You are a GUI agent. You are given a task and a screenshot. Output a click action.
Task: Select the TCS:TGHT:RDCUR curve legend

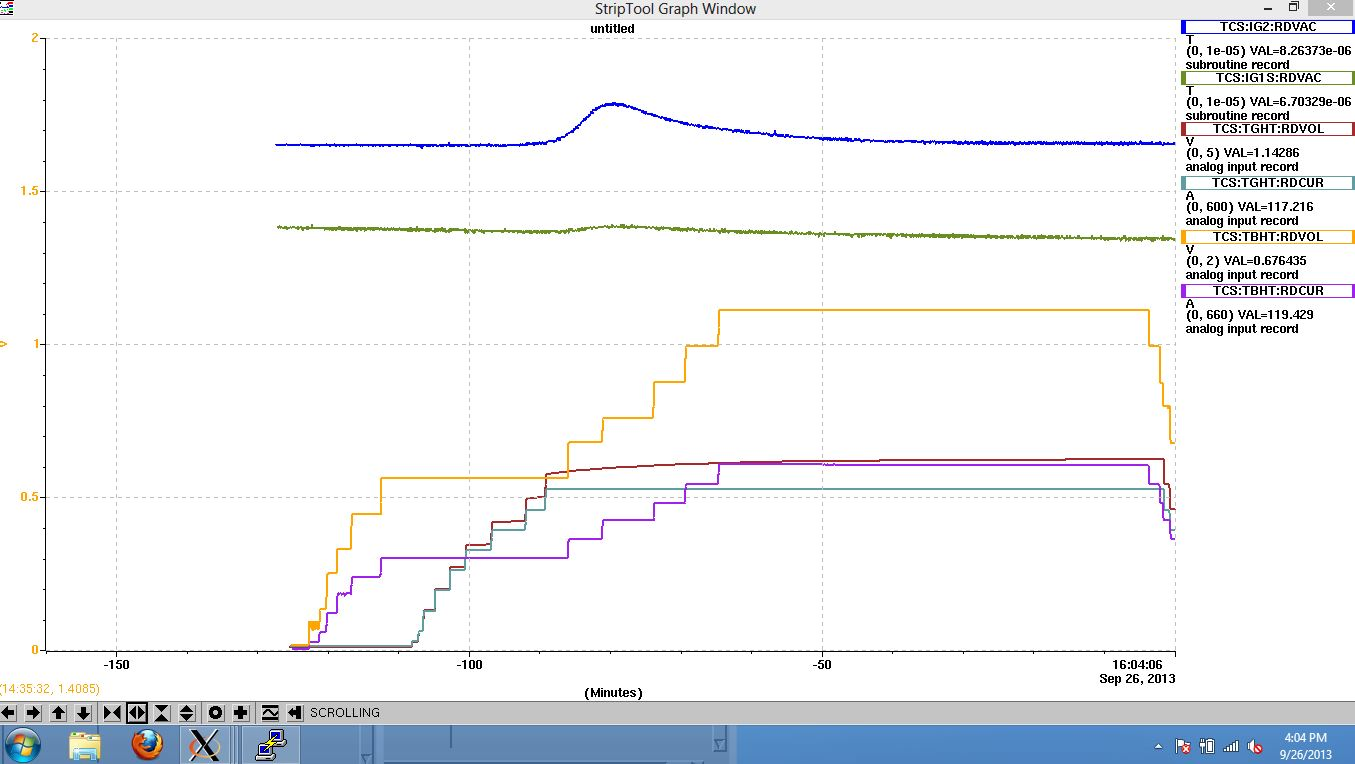coord(1267,183)
